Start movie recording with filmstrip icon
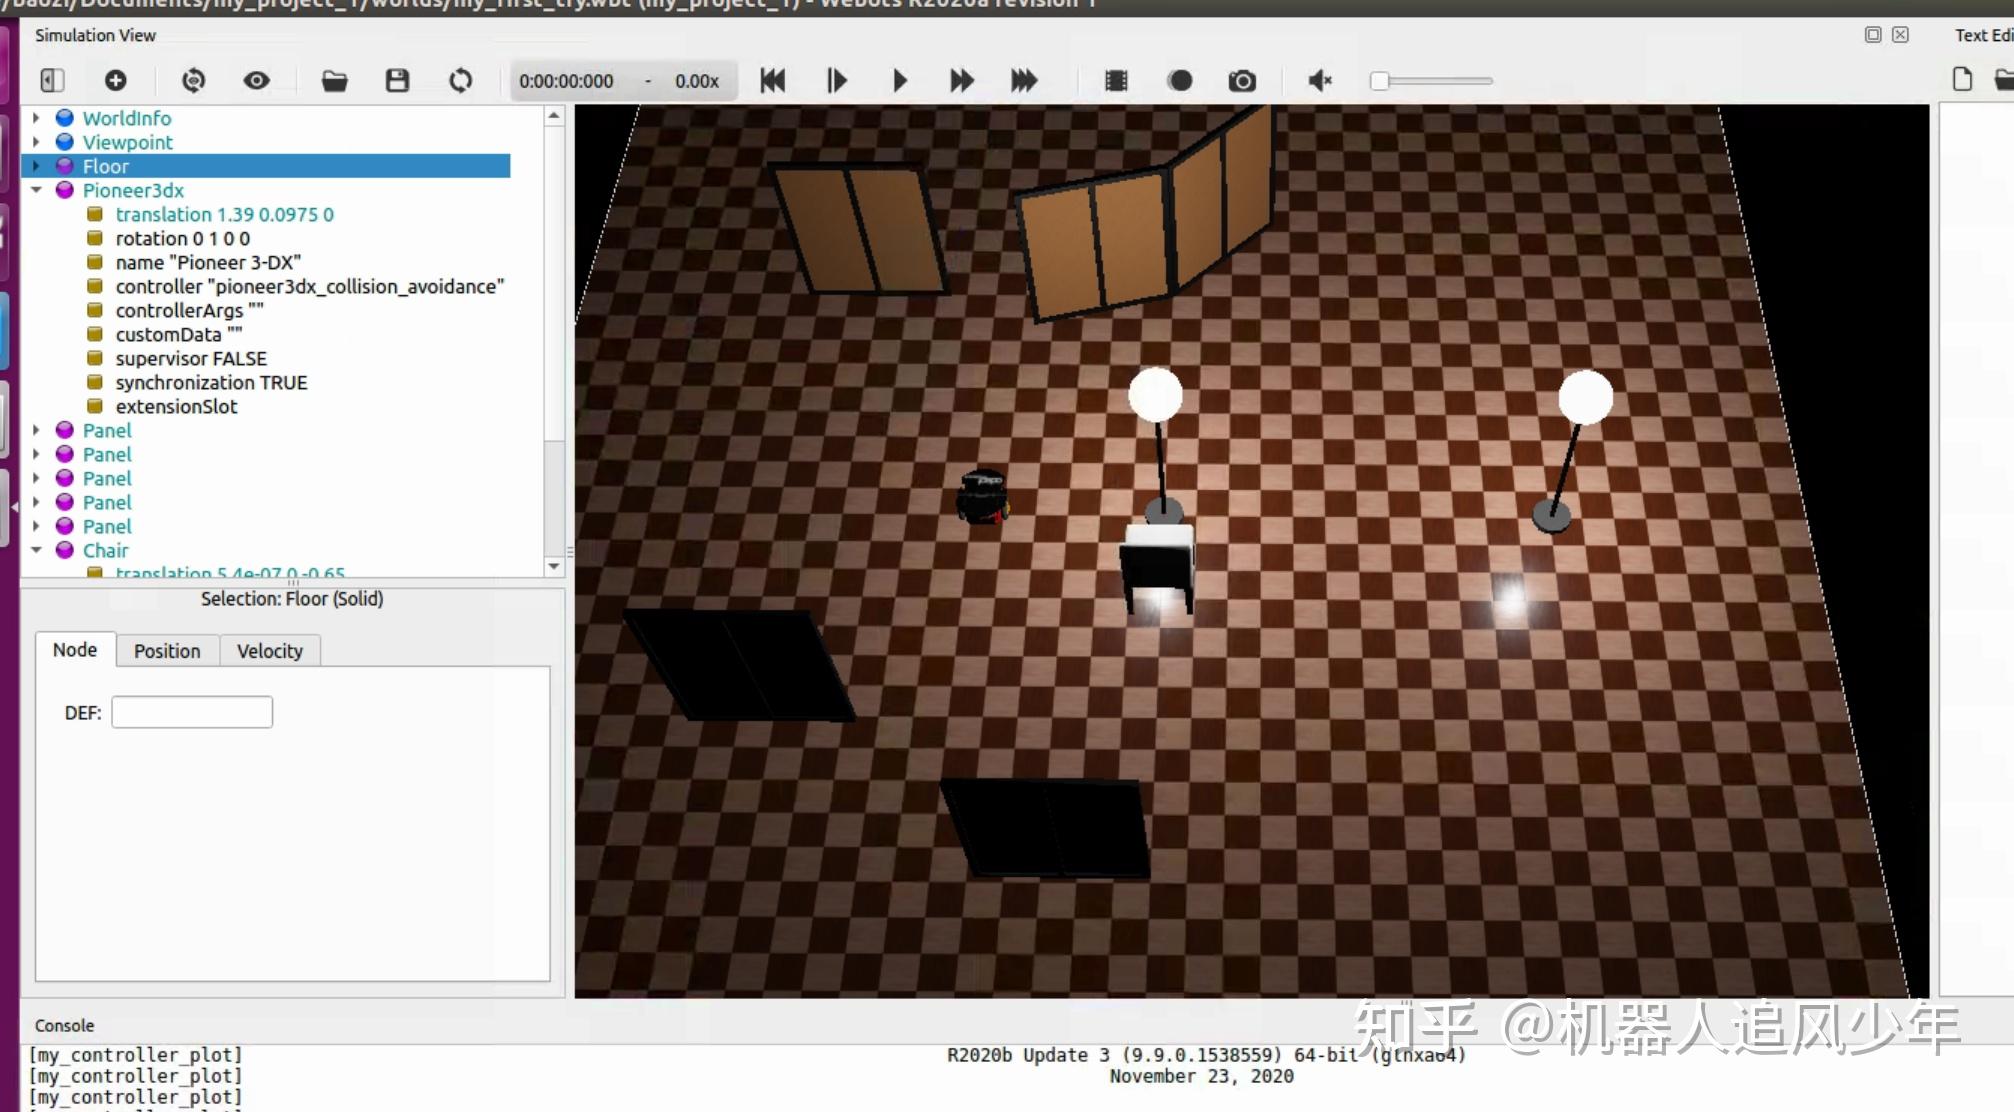The image size is (2014, 1112). click(x=1116, y=80)
